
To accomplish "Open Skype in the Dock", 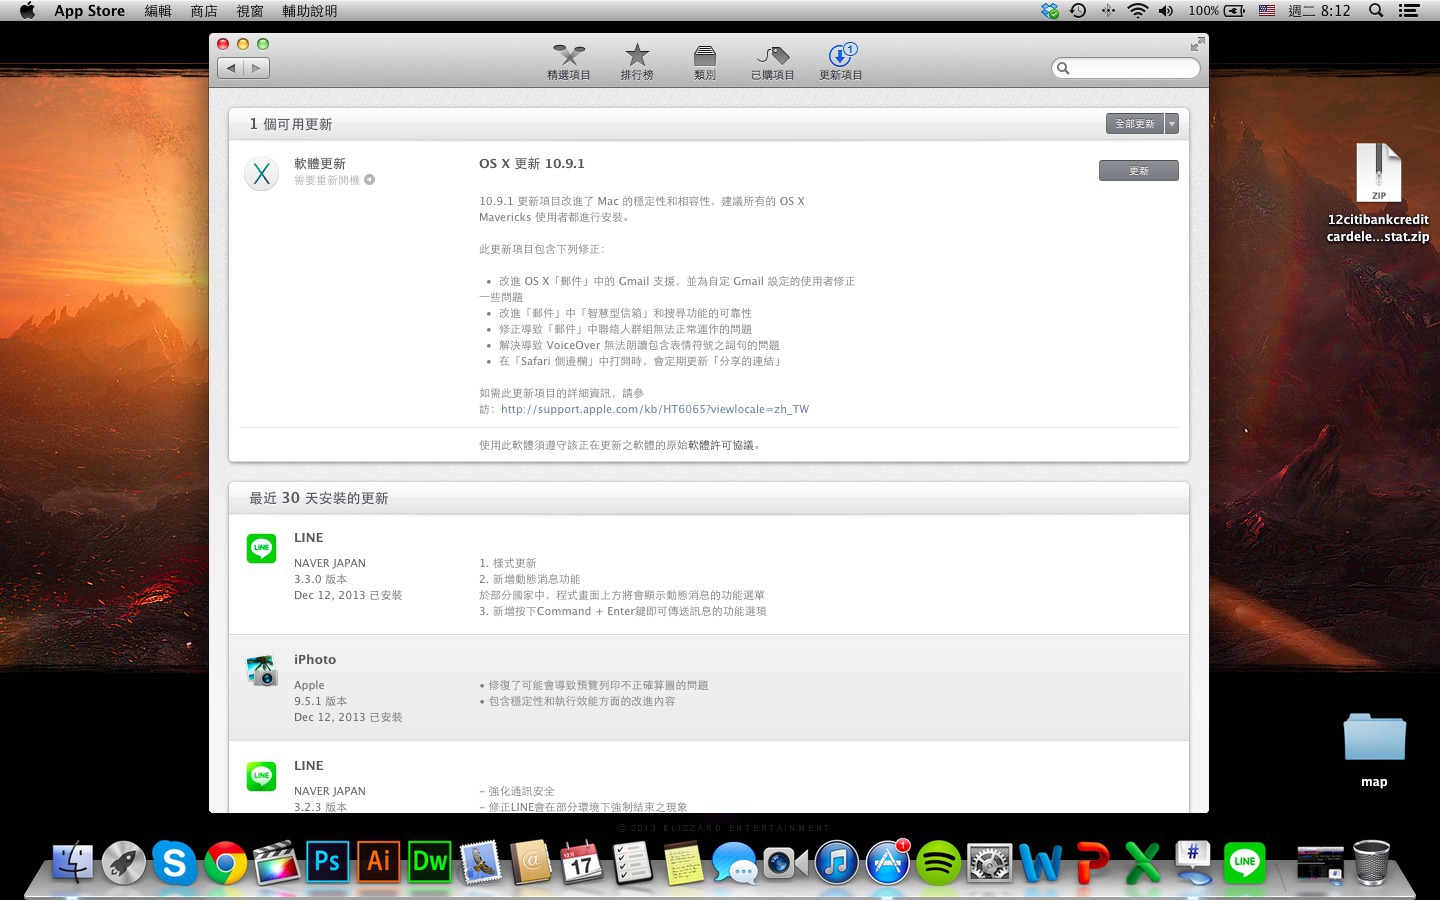I will tap(174, 862).
